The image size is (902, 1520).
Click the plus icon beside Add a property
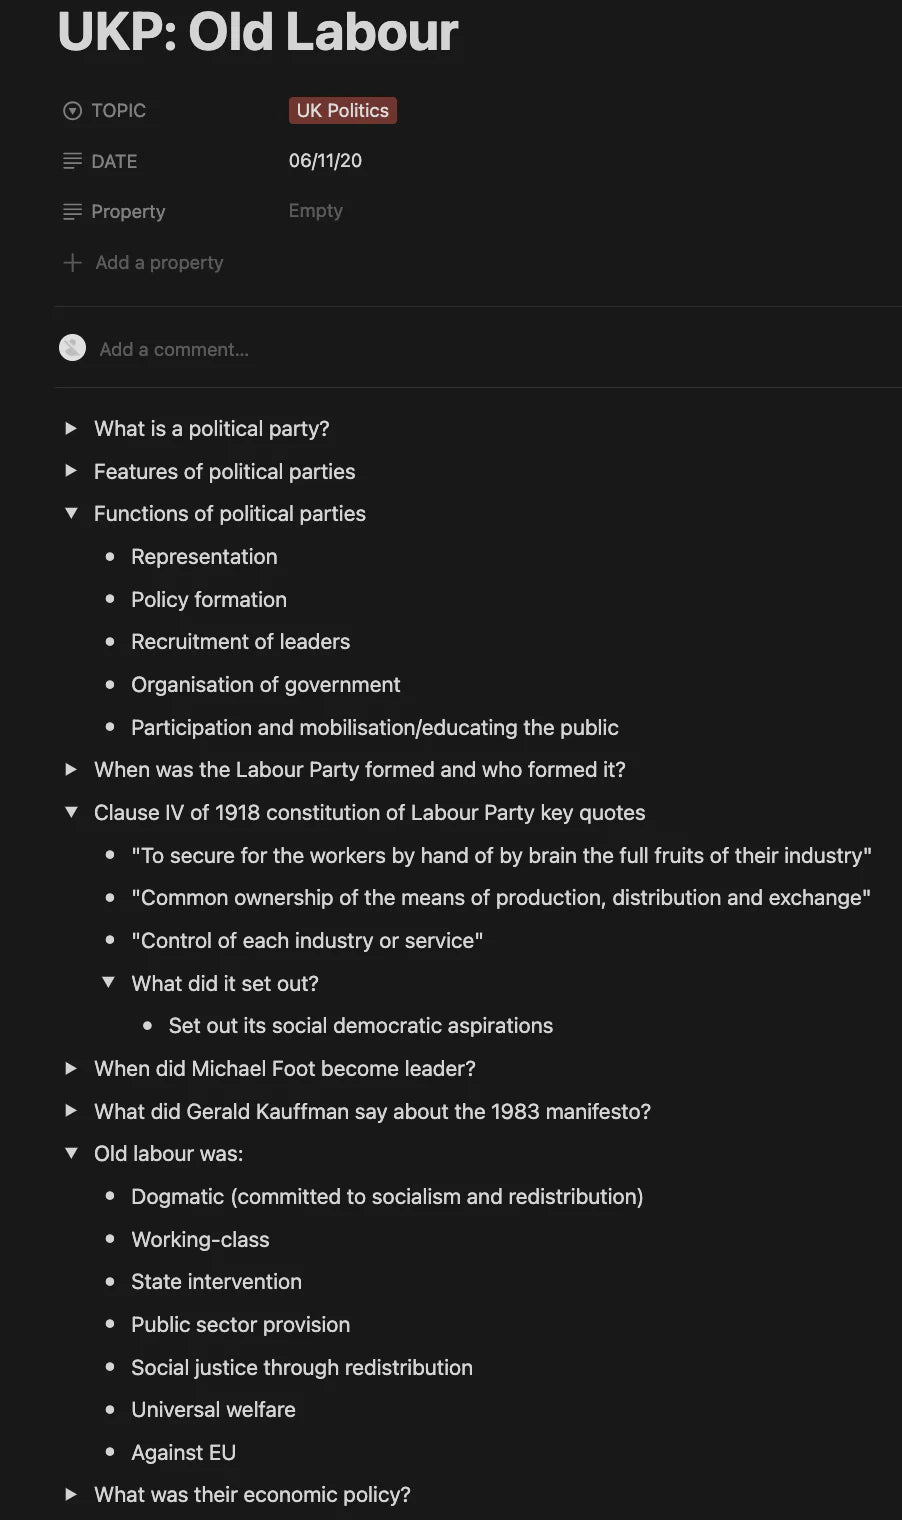click(72, 262)
